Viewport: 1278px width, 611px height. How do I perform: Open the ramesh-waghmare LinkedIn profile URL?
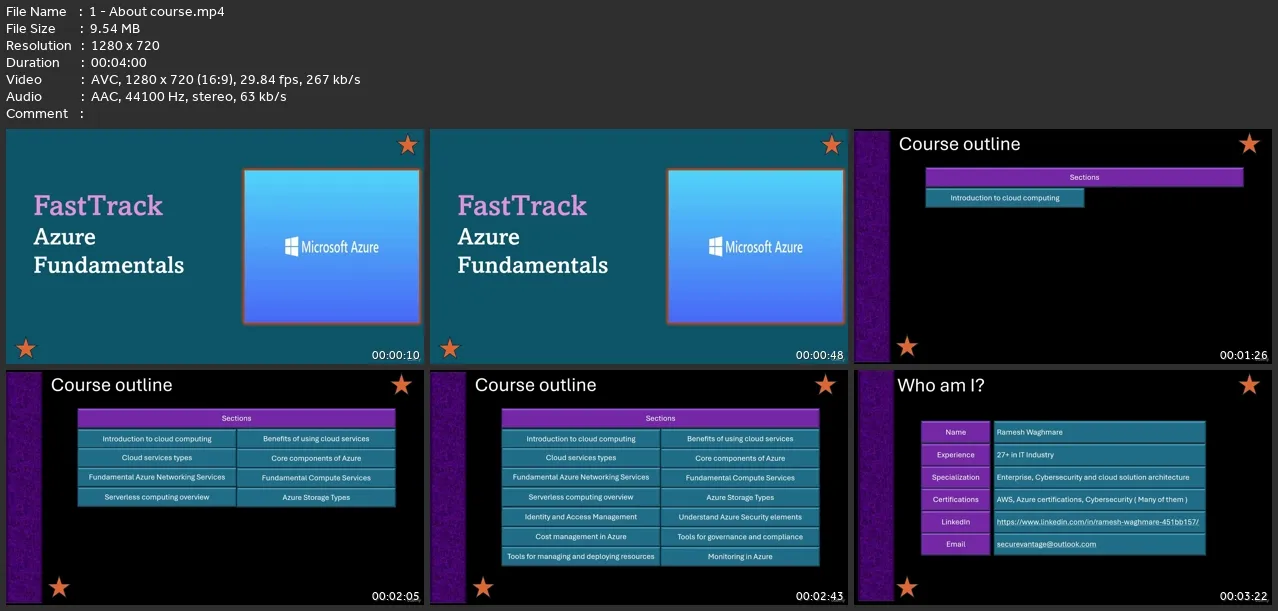click(x=1097, y=522)
